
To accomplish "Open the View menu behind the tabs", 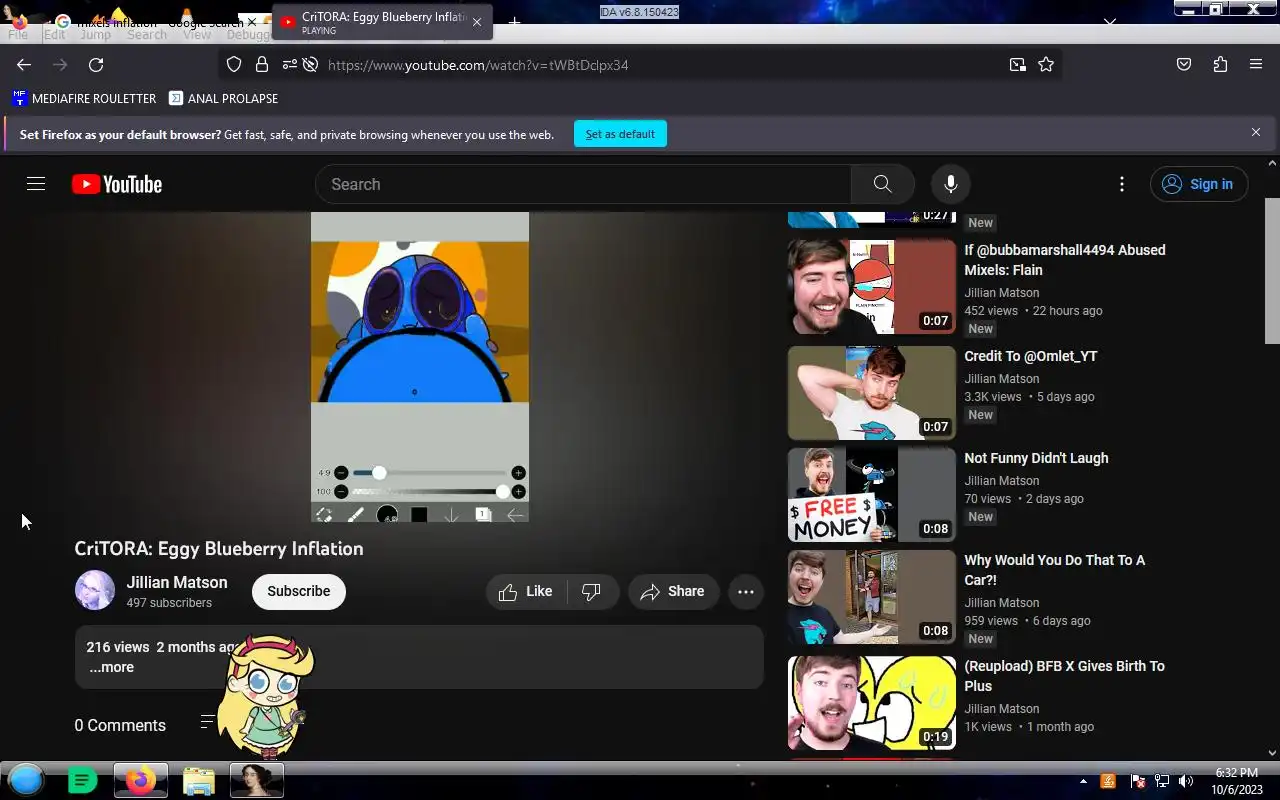I will coord(197,34).
